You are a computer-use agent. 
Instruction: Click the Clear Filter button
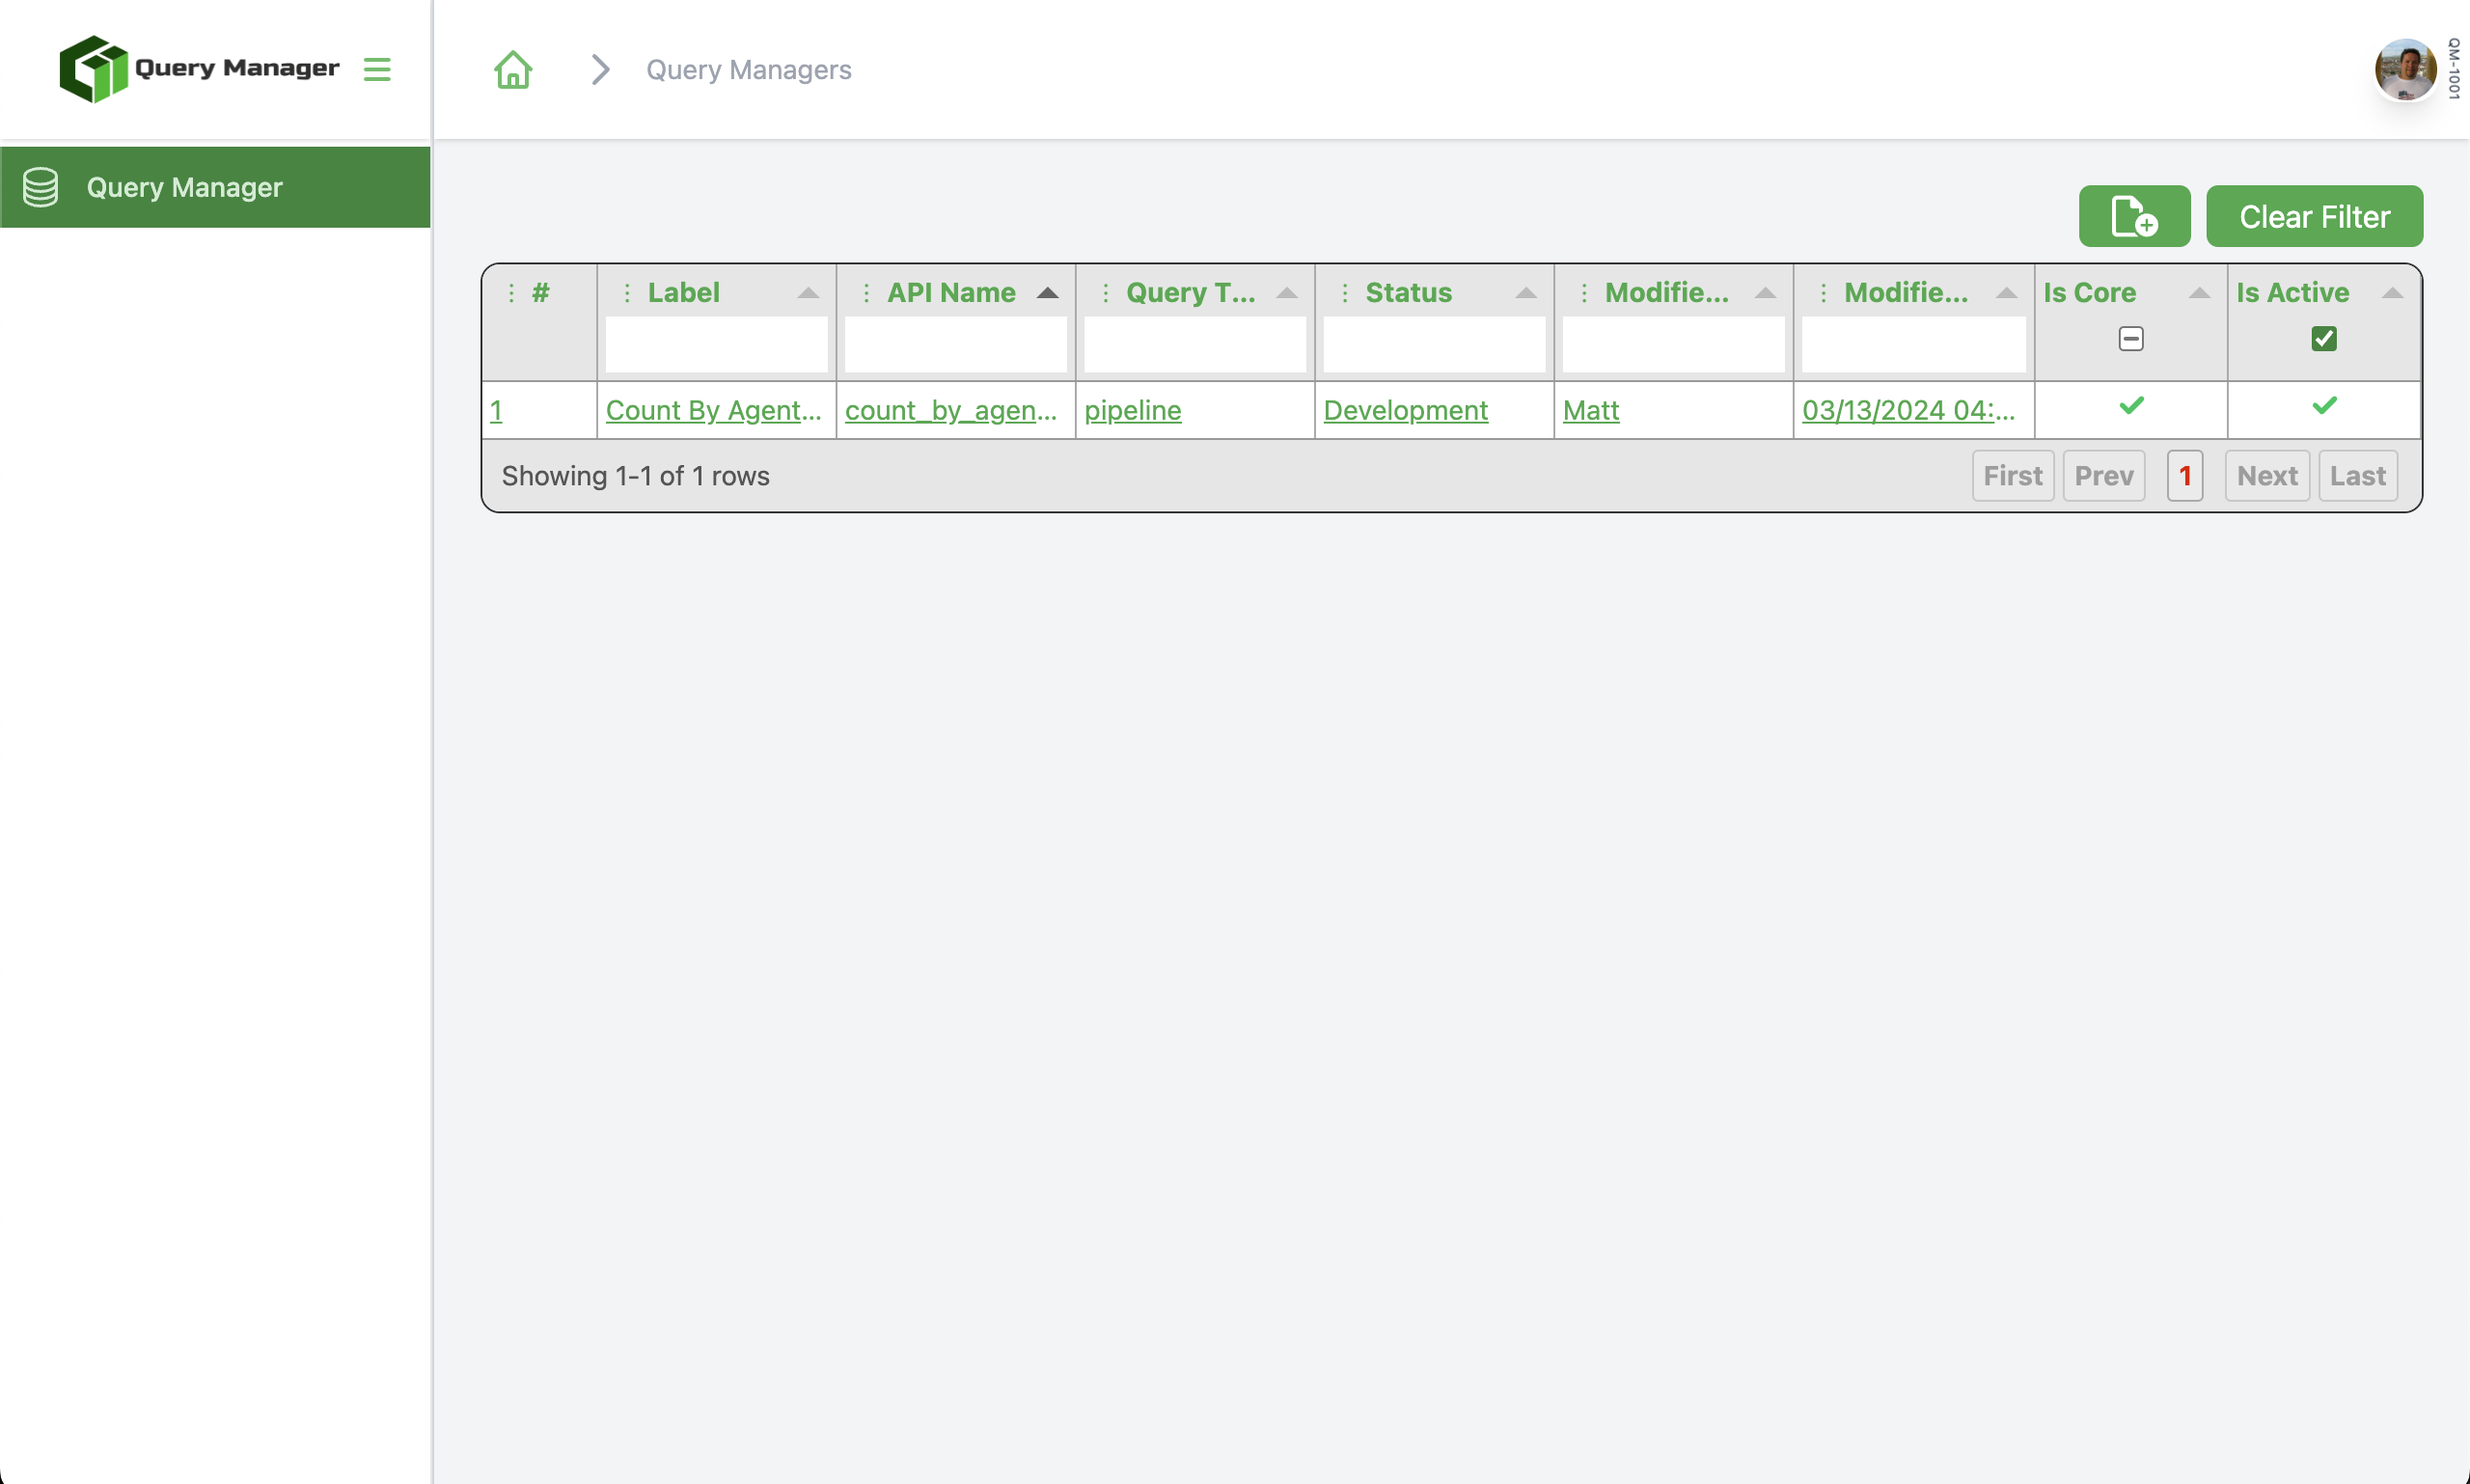point(2314,216)
